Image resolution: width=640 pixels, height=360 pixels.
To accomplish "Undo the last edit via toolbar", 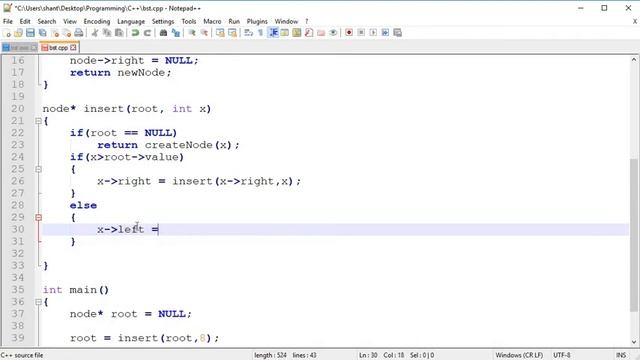I will point(135,33).
